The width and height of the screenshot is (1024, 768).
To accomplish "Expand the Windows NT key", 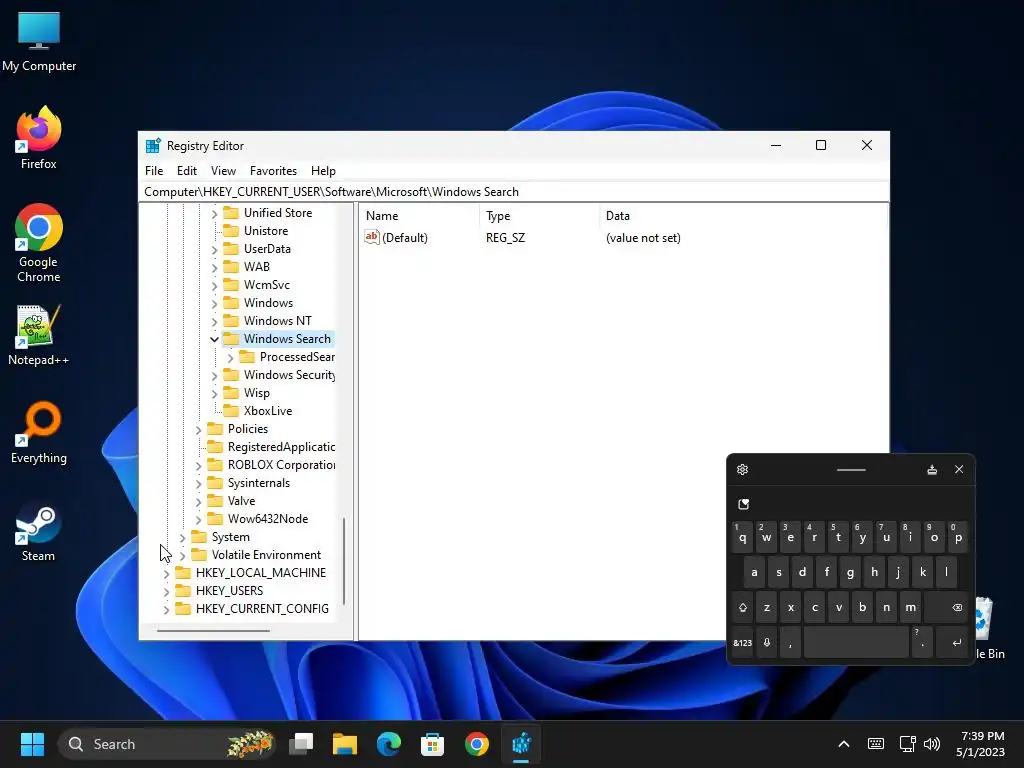I will pos(214,321).
